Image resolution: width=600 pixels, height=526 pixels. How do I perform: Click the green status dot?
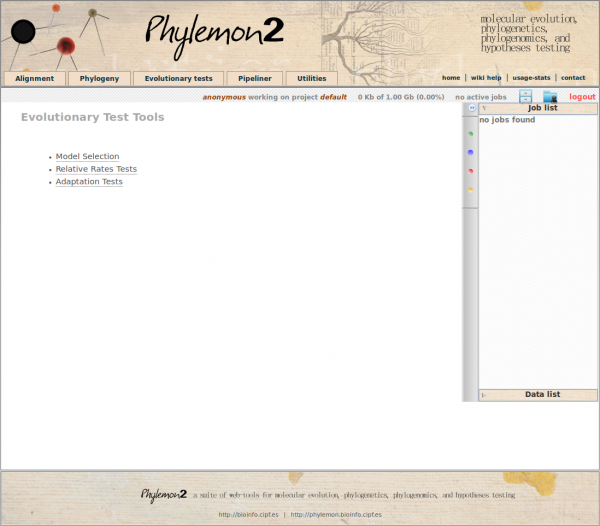pyautogui.click(x=471, y=134)
